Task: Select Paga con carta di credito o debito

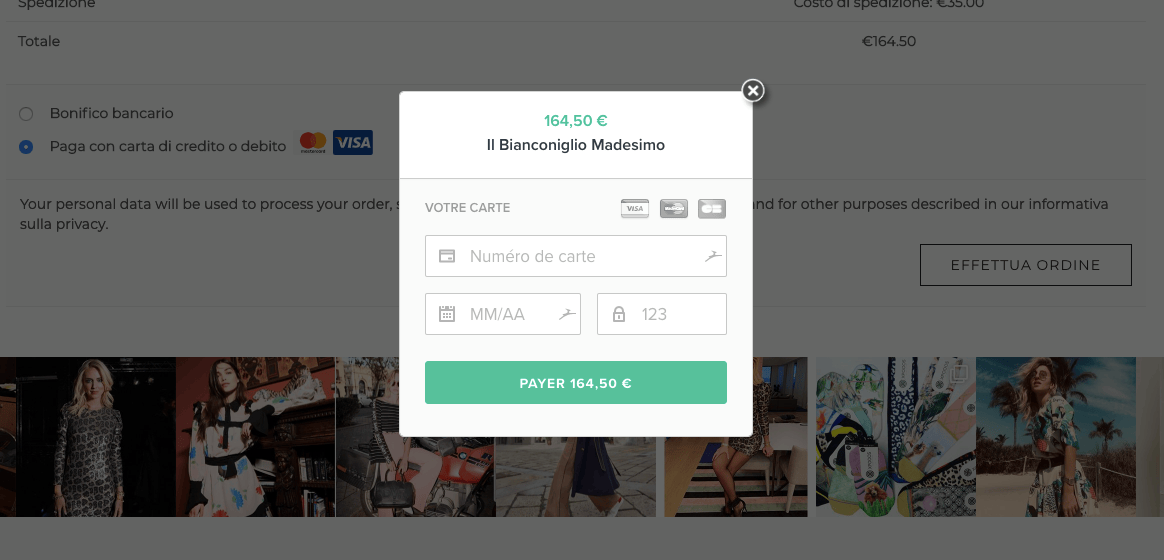Action: pyautogui.click(x=26, y=147)
